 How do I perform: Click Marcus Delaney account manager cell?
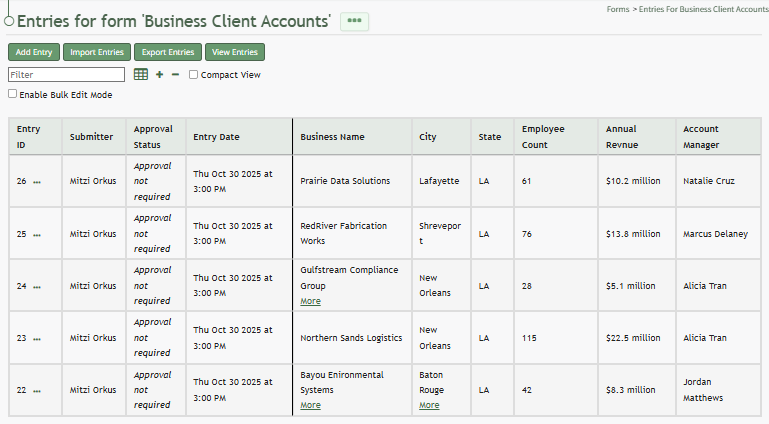click(716, 234)
